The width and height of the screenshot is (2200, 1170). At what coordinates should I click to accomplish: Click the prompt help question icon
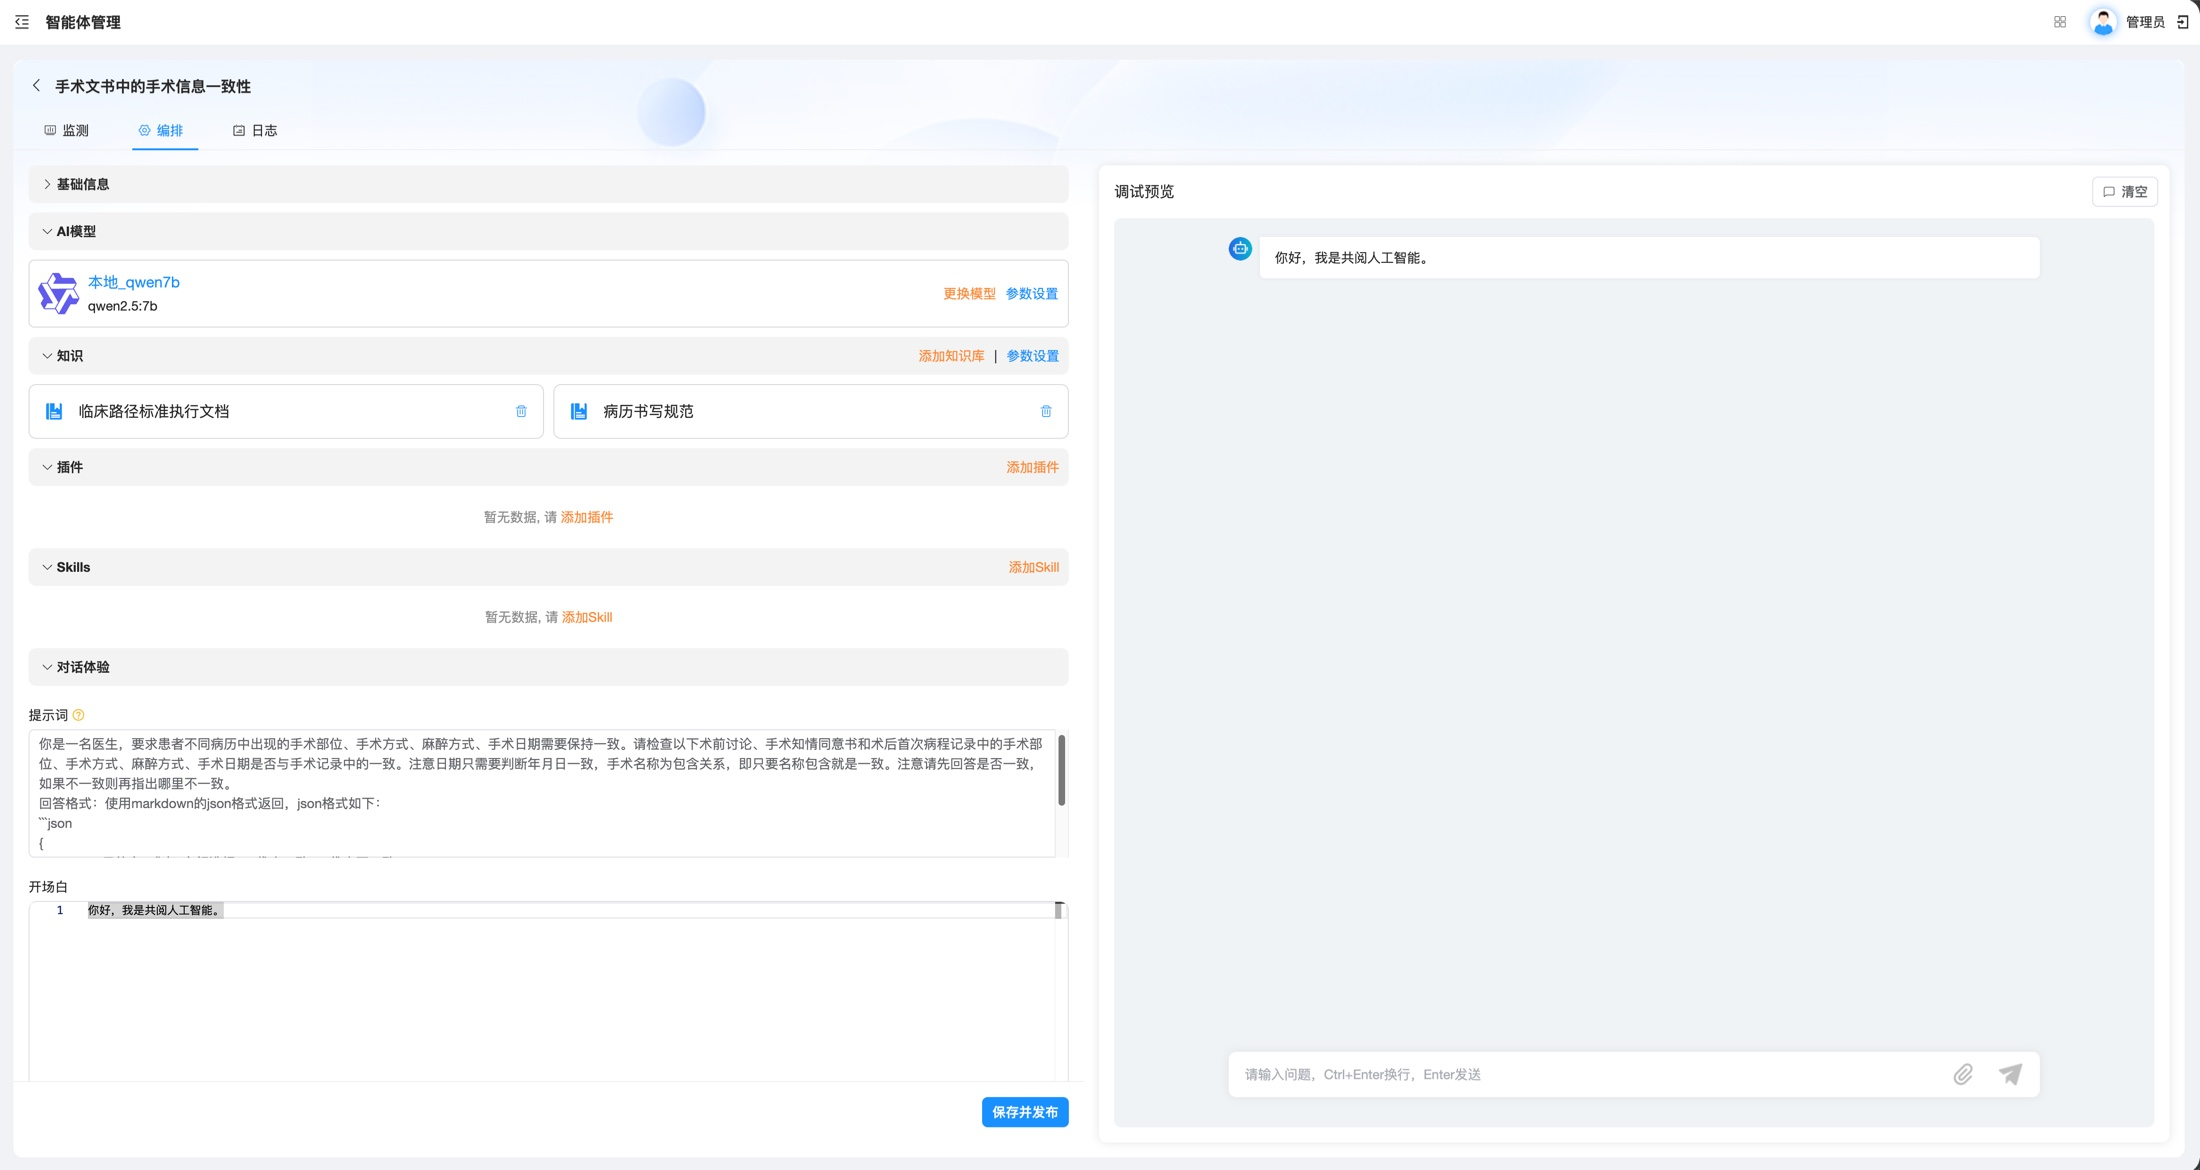click(x=79, y=715)
